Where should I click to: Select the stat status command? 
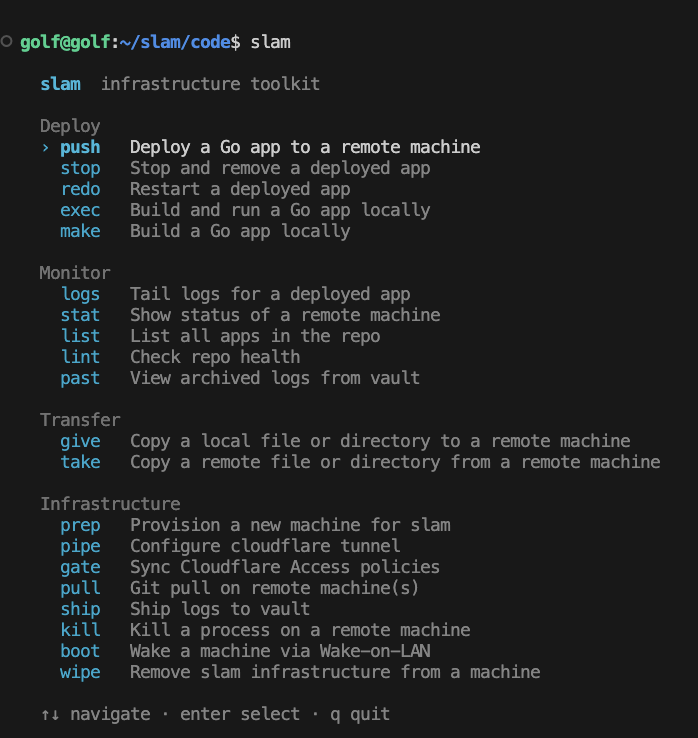click(80, 315)
